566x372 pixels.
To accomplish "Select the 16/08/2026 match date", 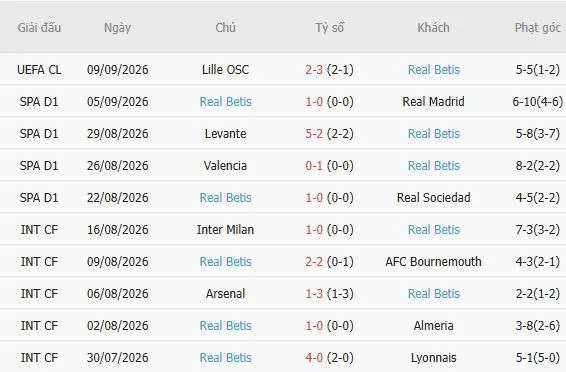I will click(117, 230).
